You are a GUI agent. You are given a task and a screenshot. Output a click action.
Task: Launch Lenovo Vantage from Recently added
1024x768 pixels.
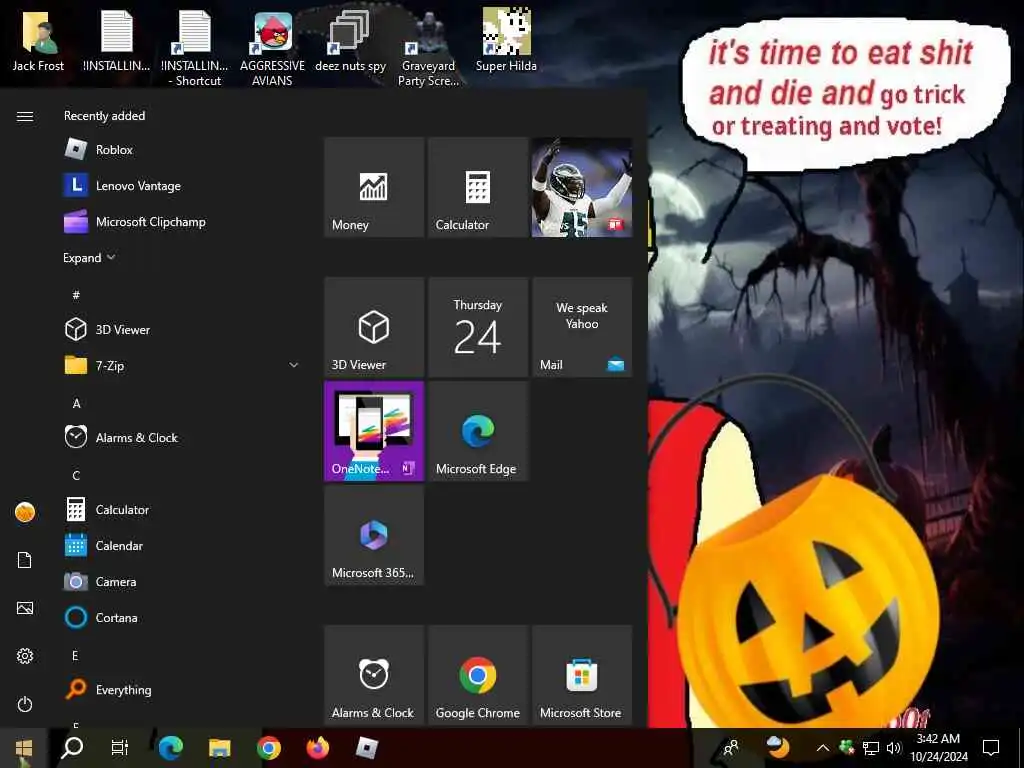(x=181, y=185)
